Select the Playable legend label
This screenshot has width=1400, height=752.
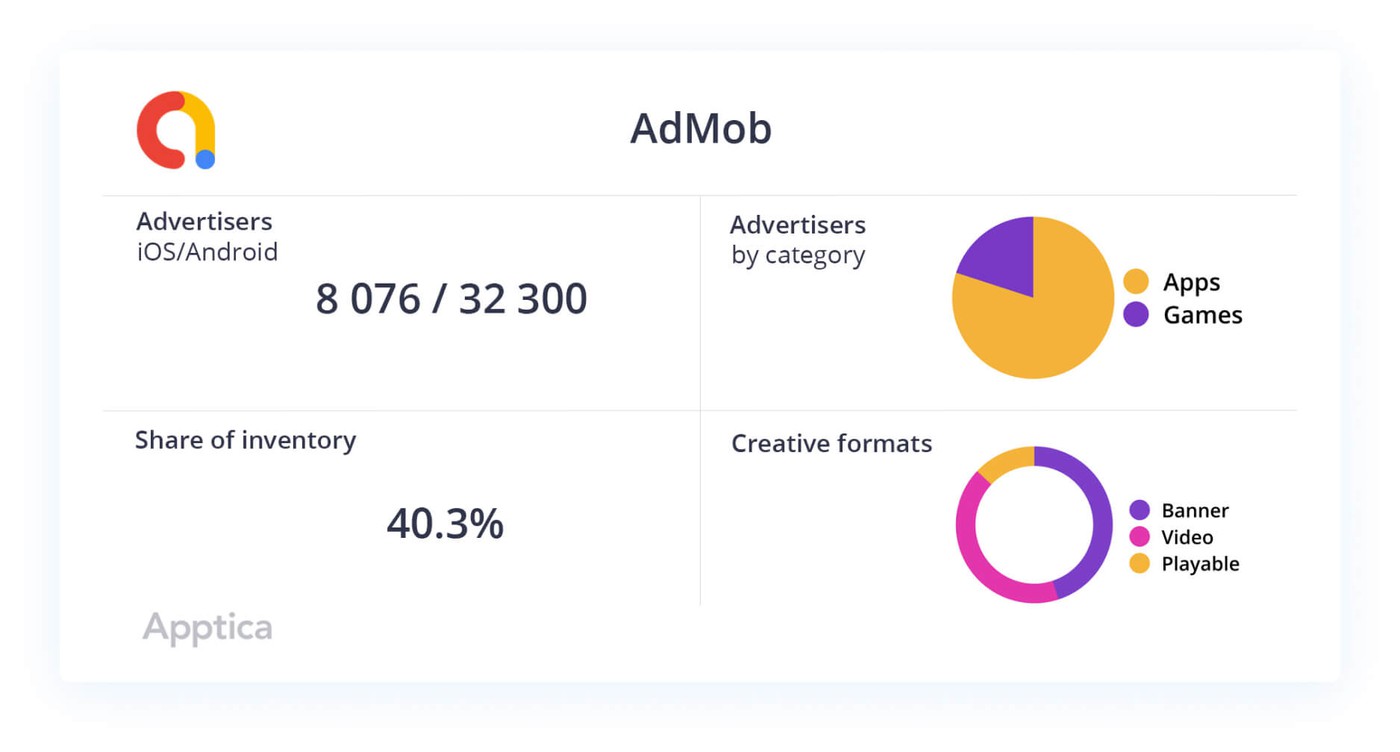pyautogui.click(x=1200, y=564)
